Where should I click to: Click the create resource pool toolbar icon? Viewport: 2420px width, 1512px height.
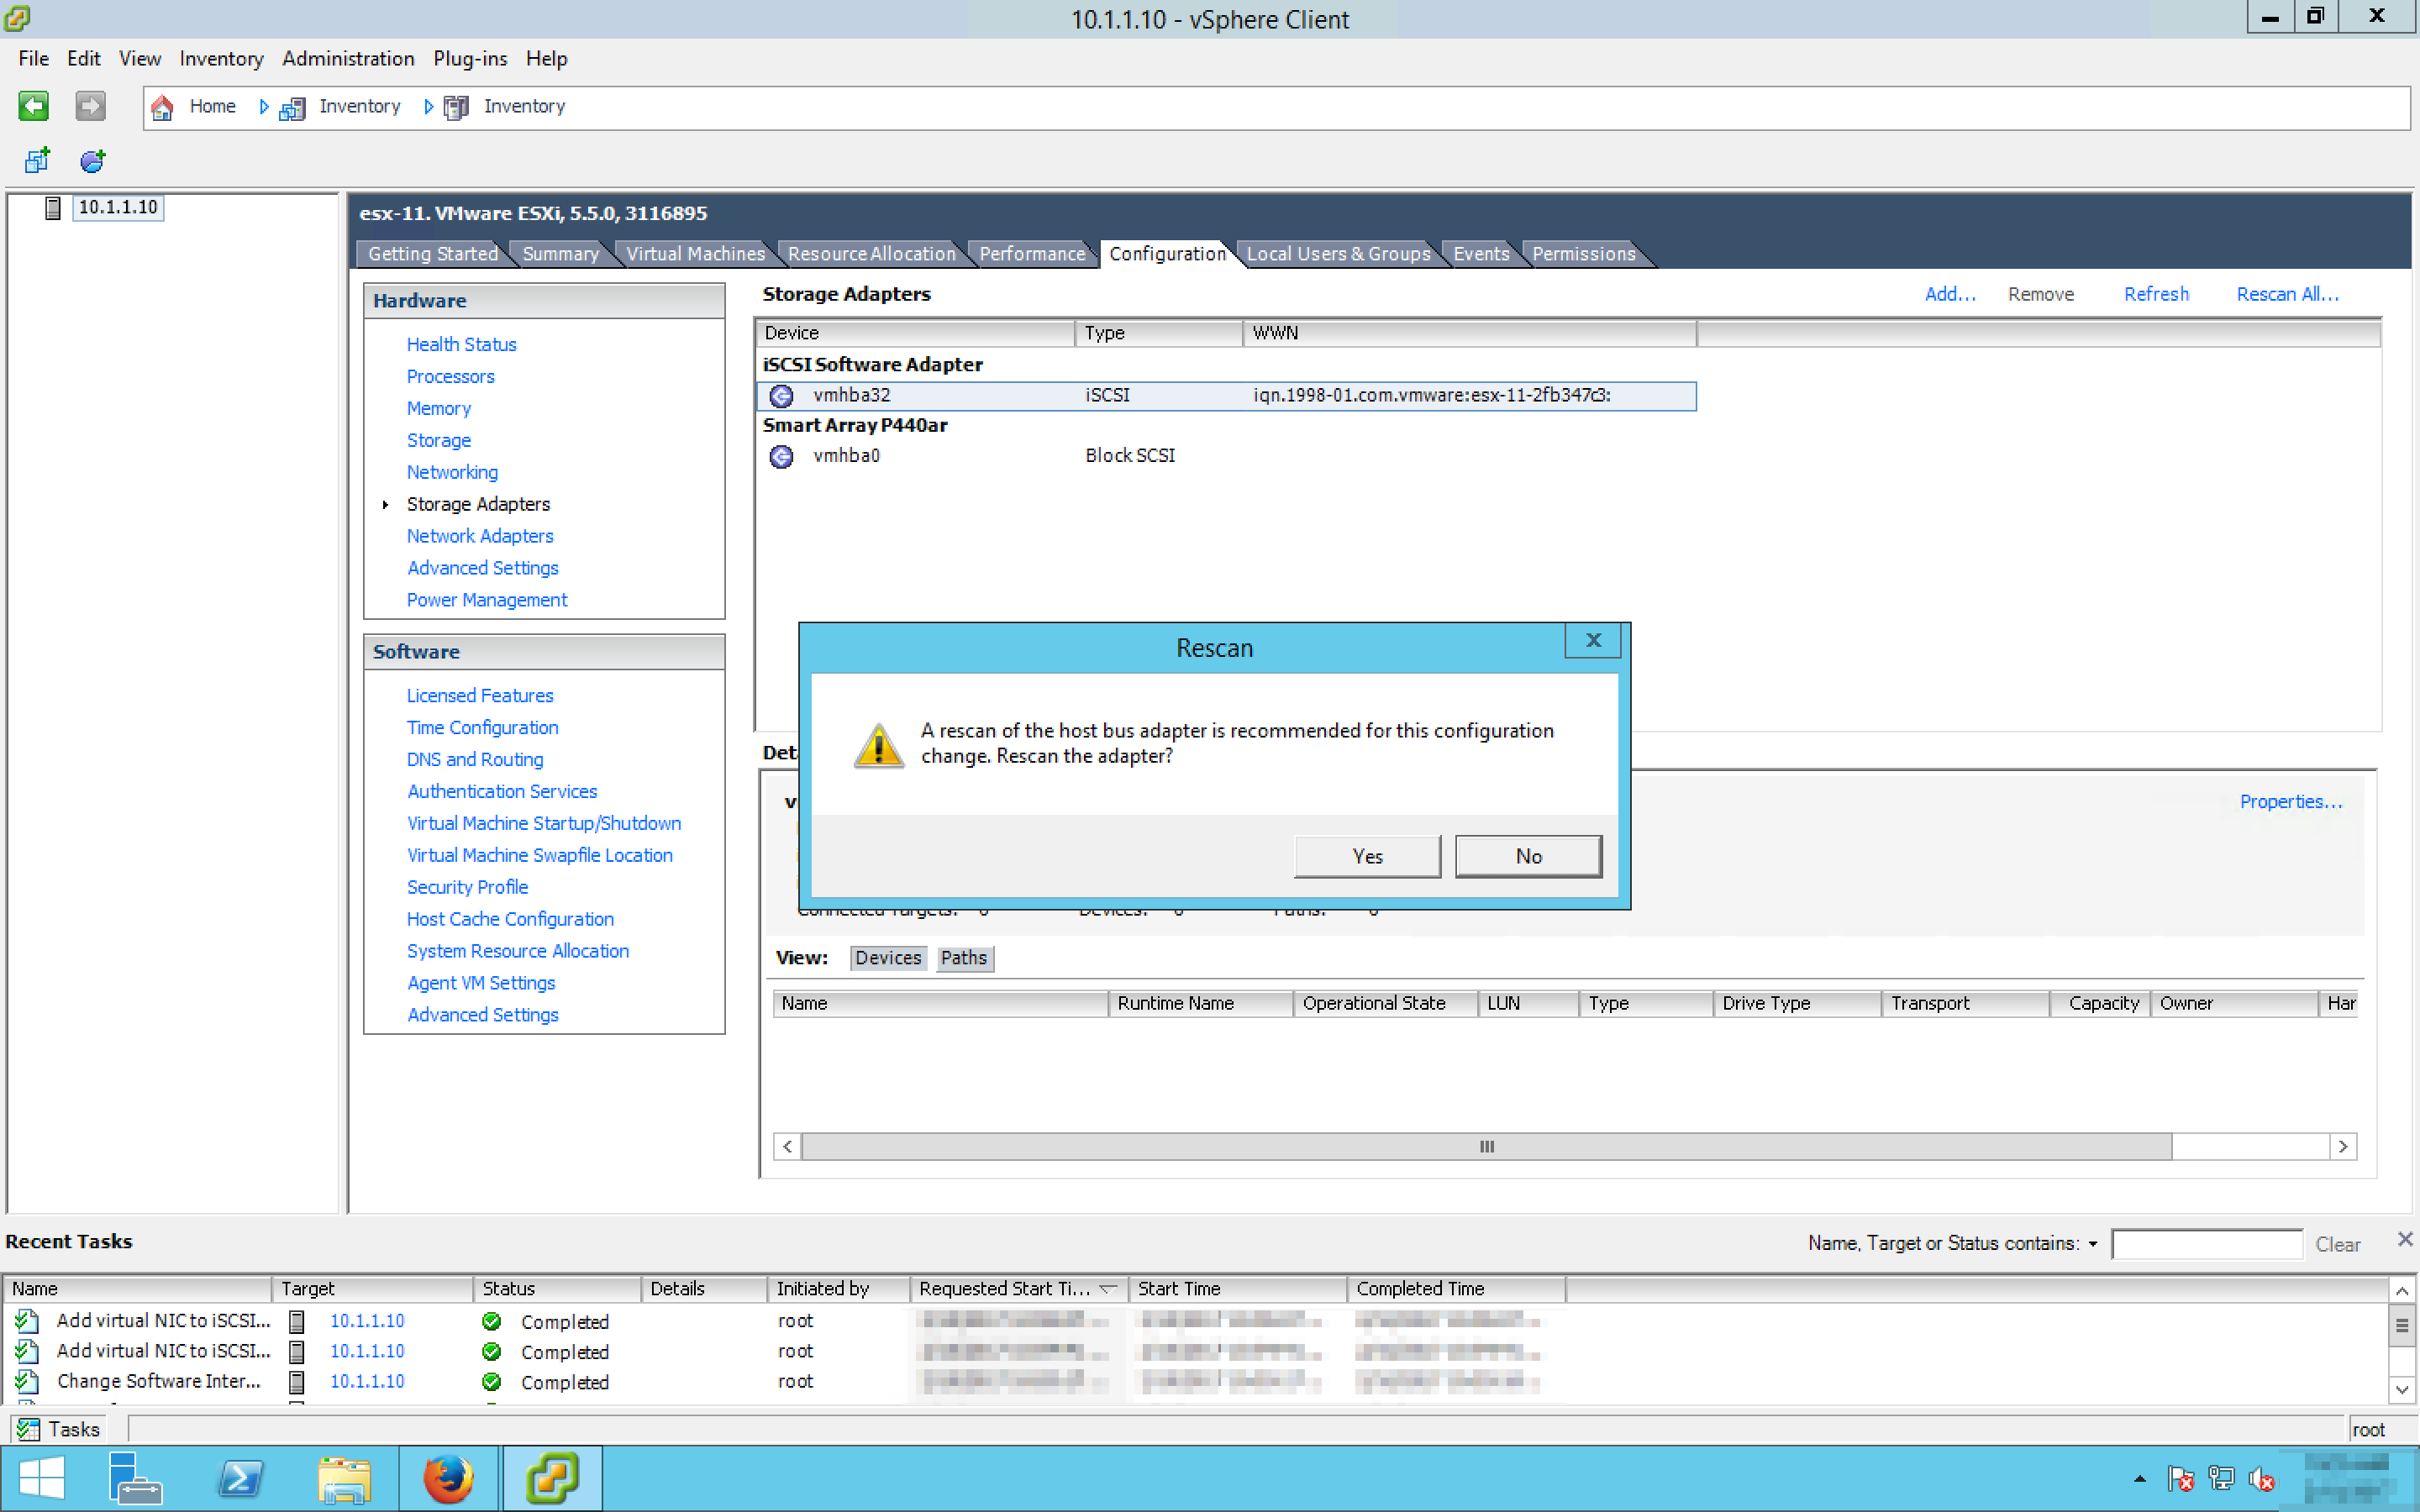point(92,160)
